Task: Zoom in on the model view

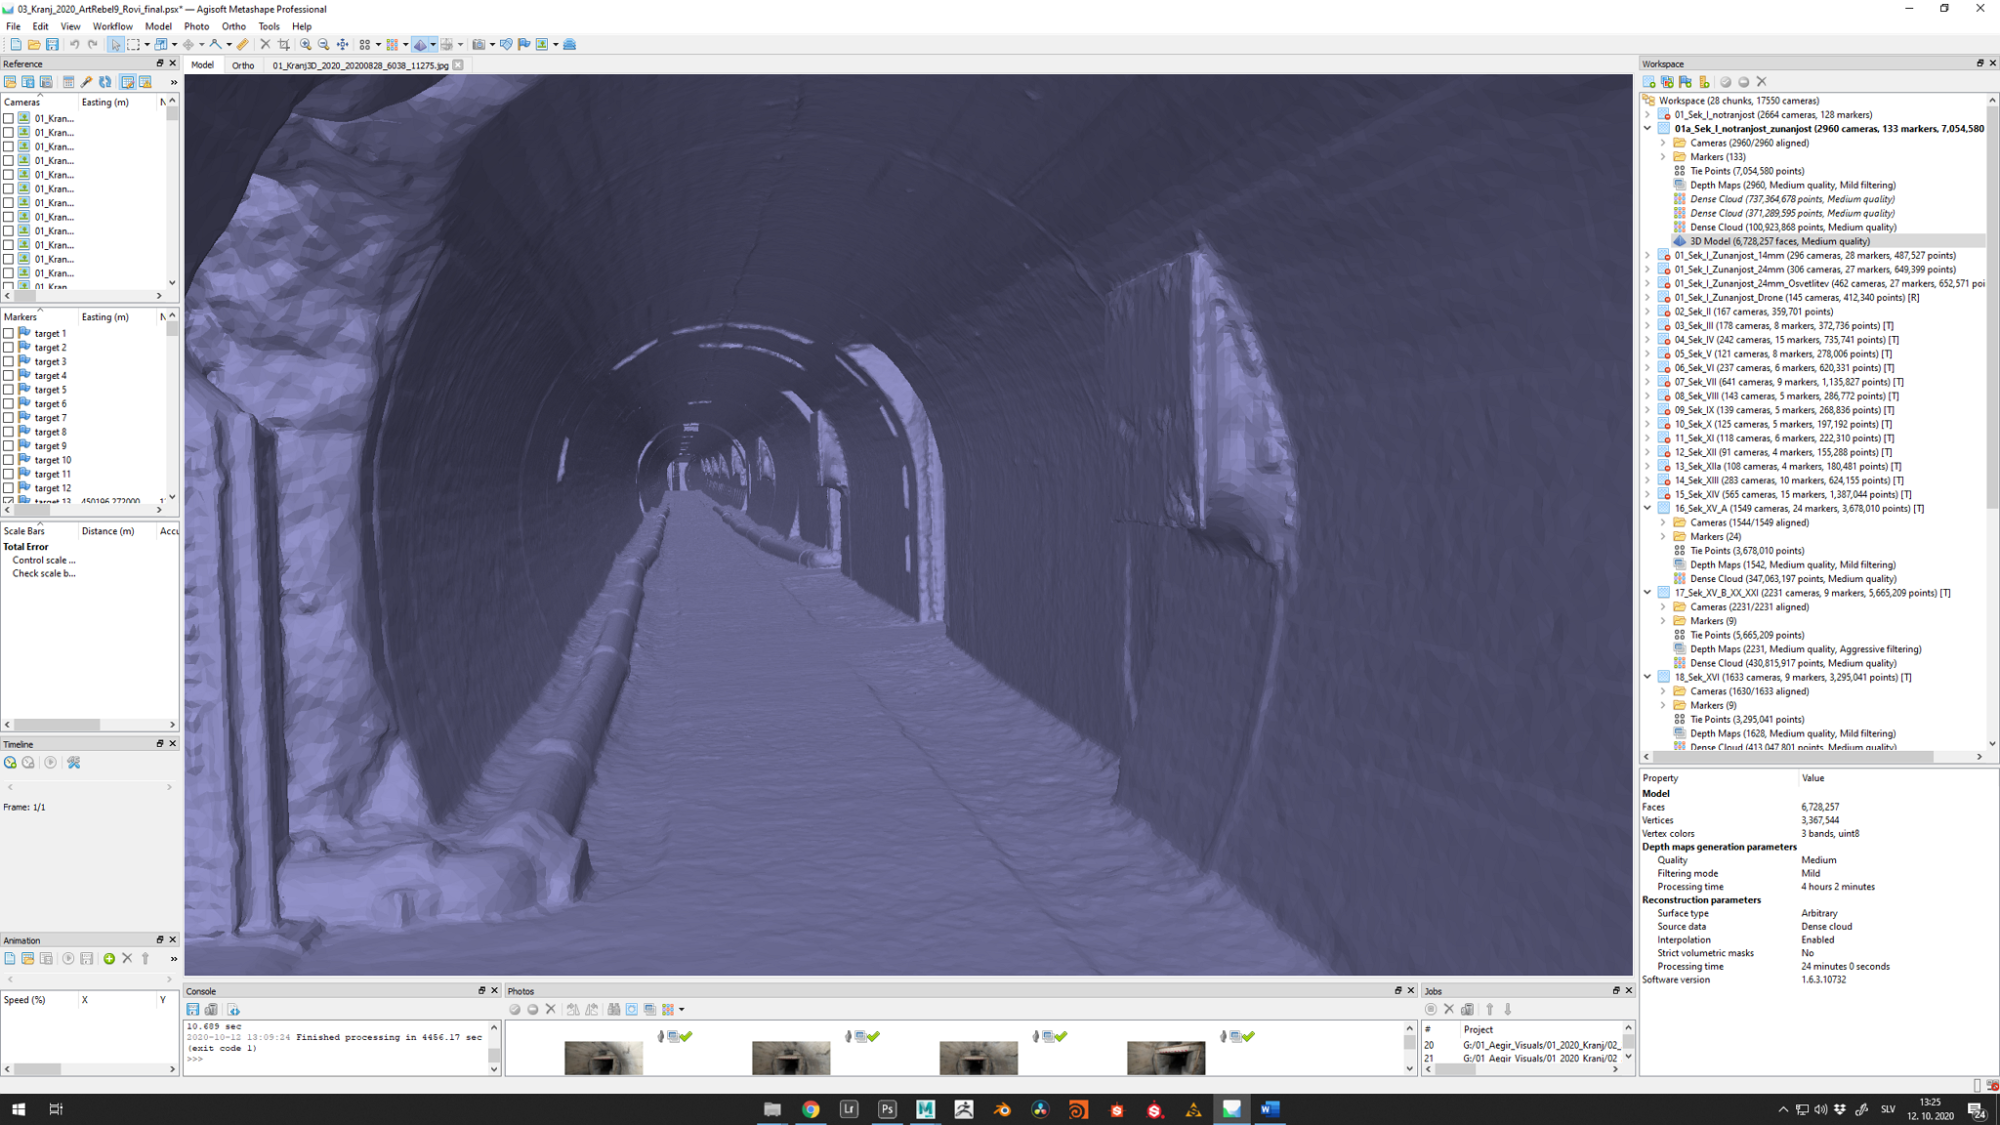Action: tap(306, 44)
